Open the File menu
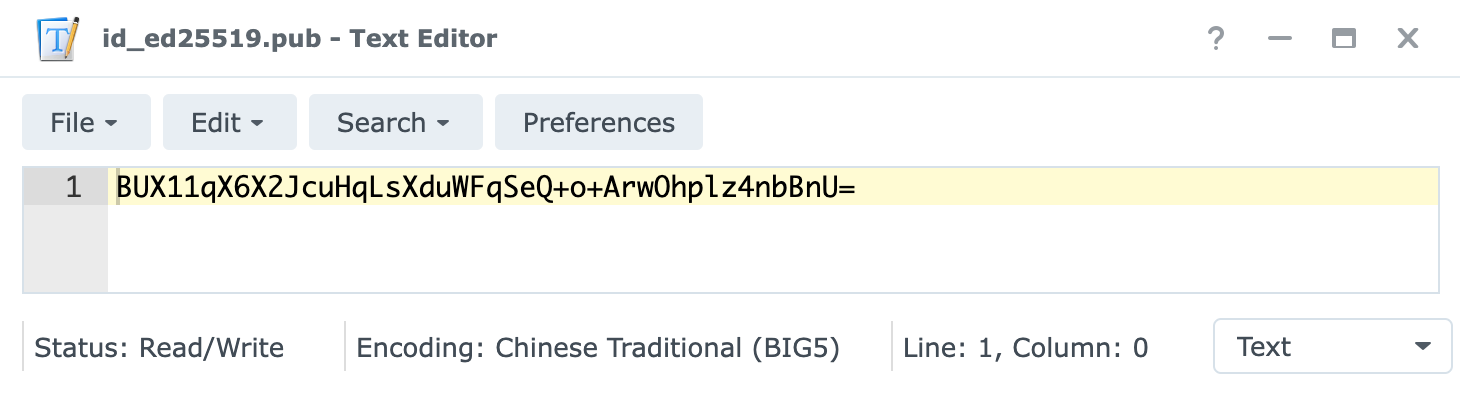Screen dimensions: 1460x396 [x=86, y=122]
